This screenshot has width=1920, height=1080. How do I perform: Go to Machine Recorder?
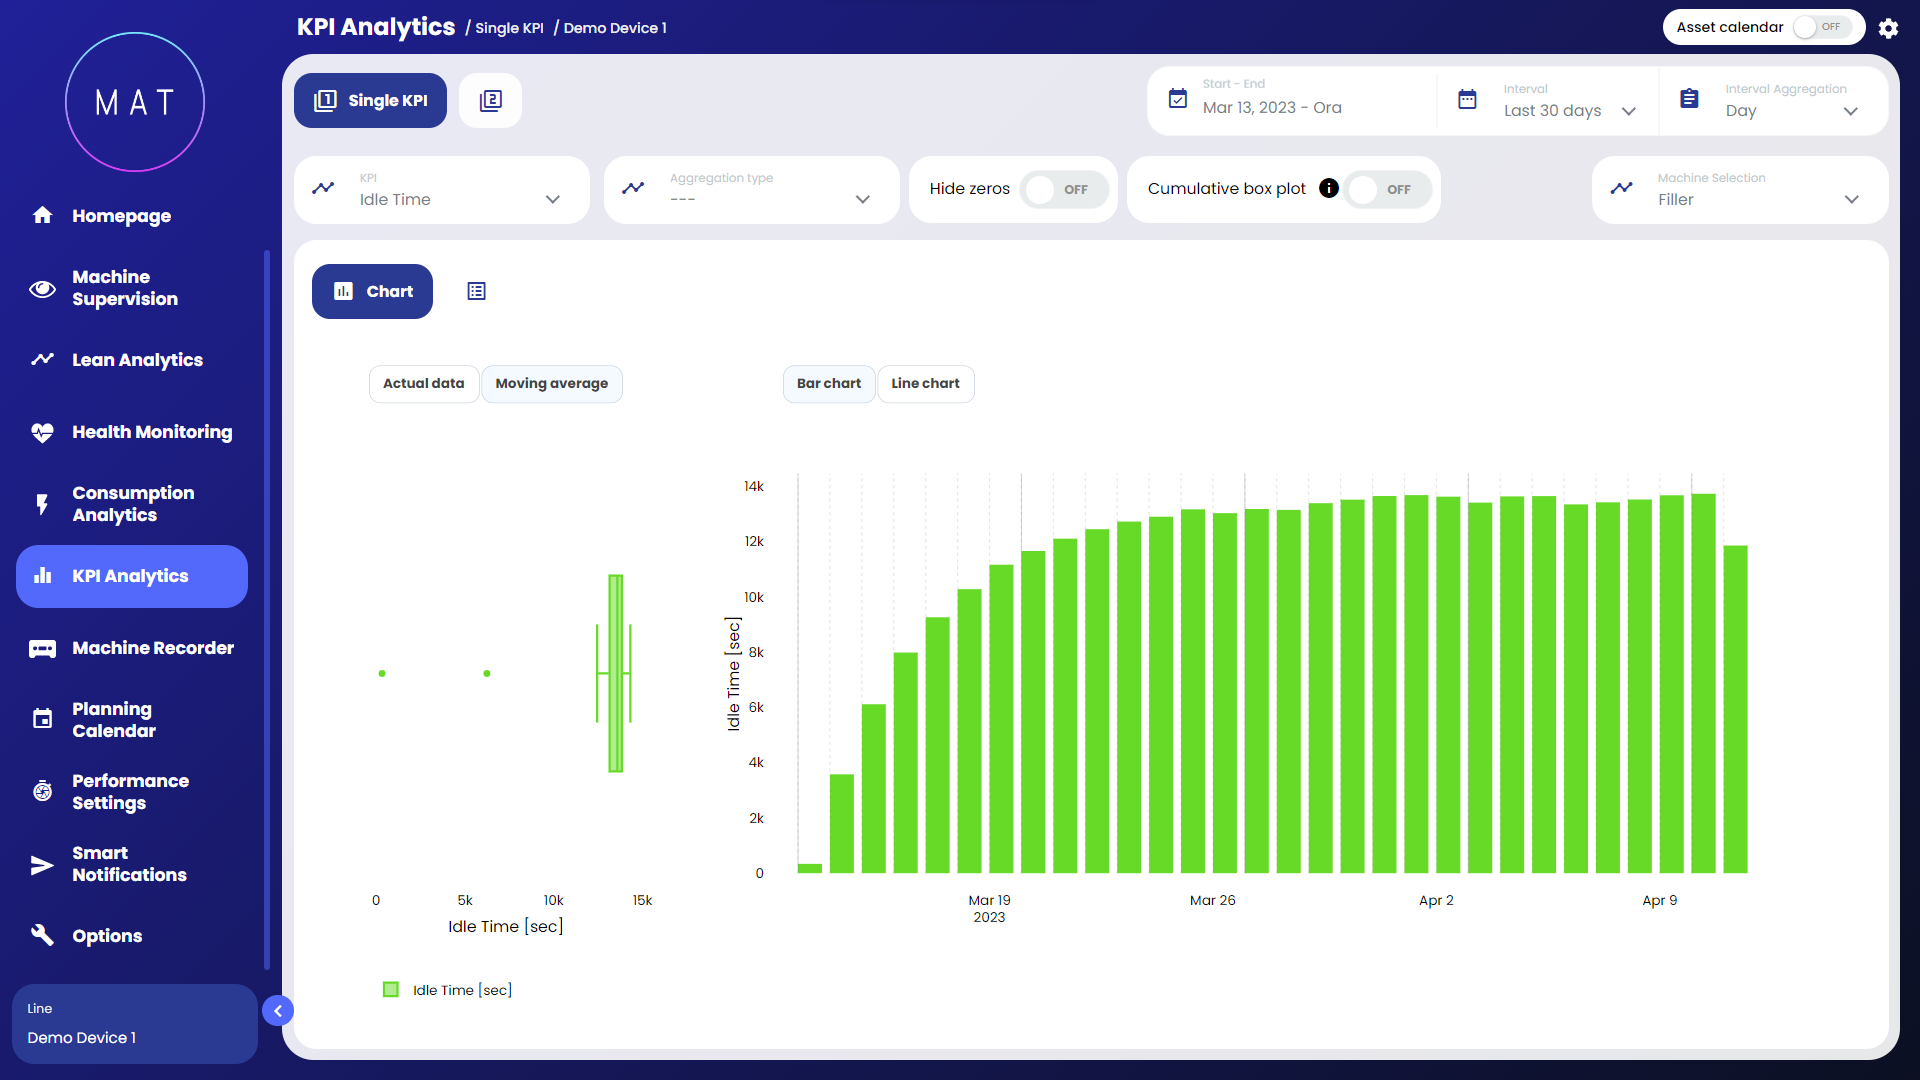tap(152, 648)
